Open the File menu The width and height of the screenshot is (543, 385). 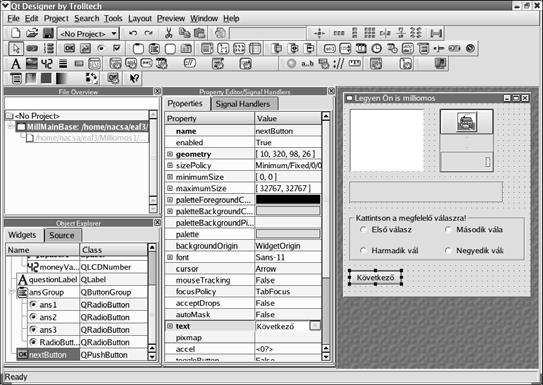(x=14, y=18)
